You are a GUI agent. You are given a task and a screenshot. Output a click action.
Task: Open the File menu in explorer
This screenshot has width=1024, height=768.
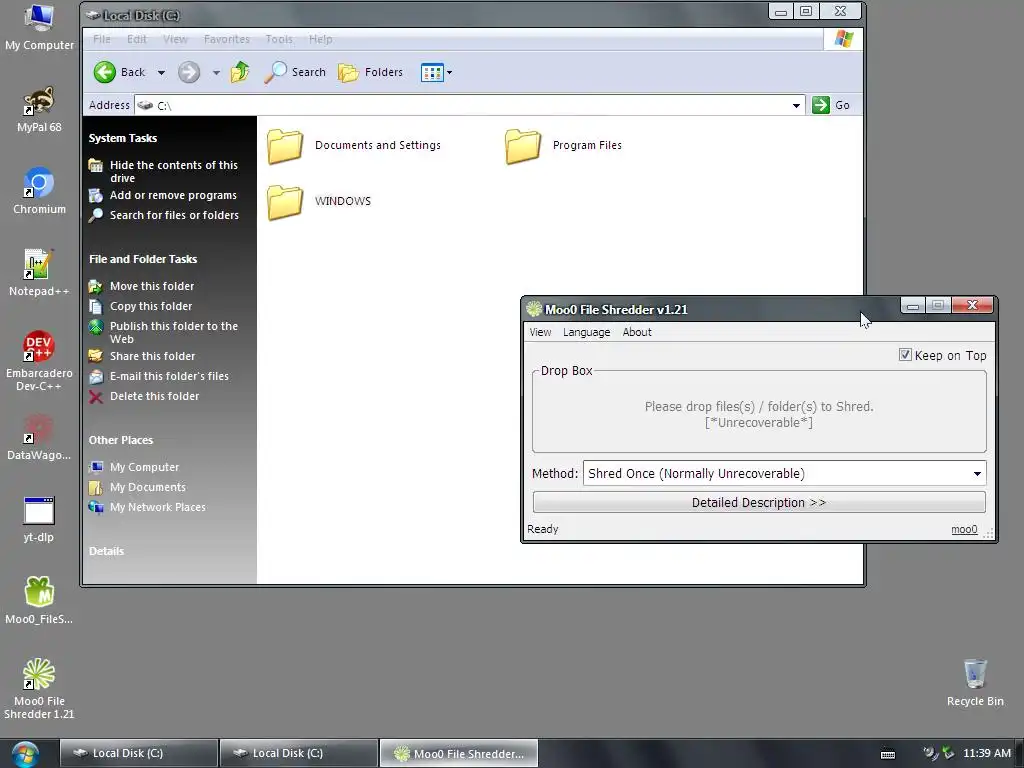point(102,39)
